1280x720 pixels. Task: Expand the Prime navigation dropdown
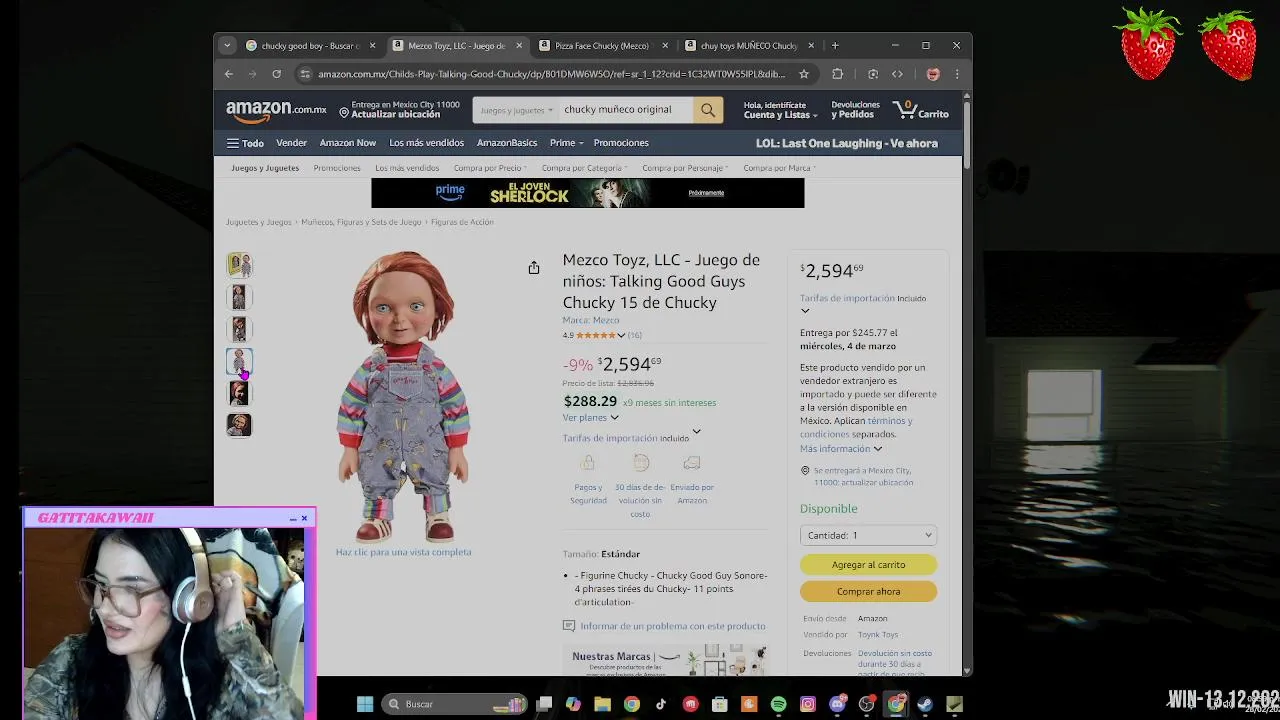[566, 143]
